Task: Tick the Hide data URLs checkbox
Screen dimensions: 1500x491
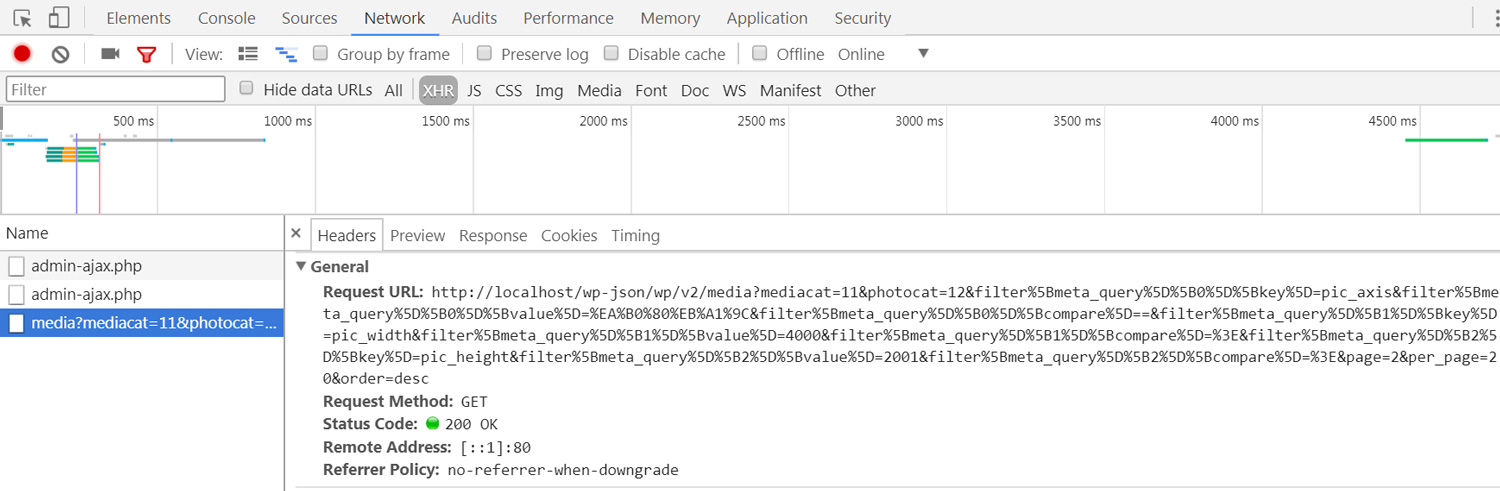Action: tap(246, 89)
